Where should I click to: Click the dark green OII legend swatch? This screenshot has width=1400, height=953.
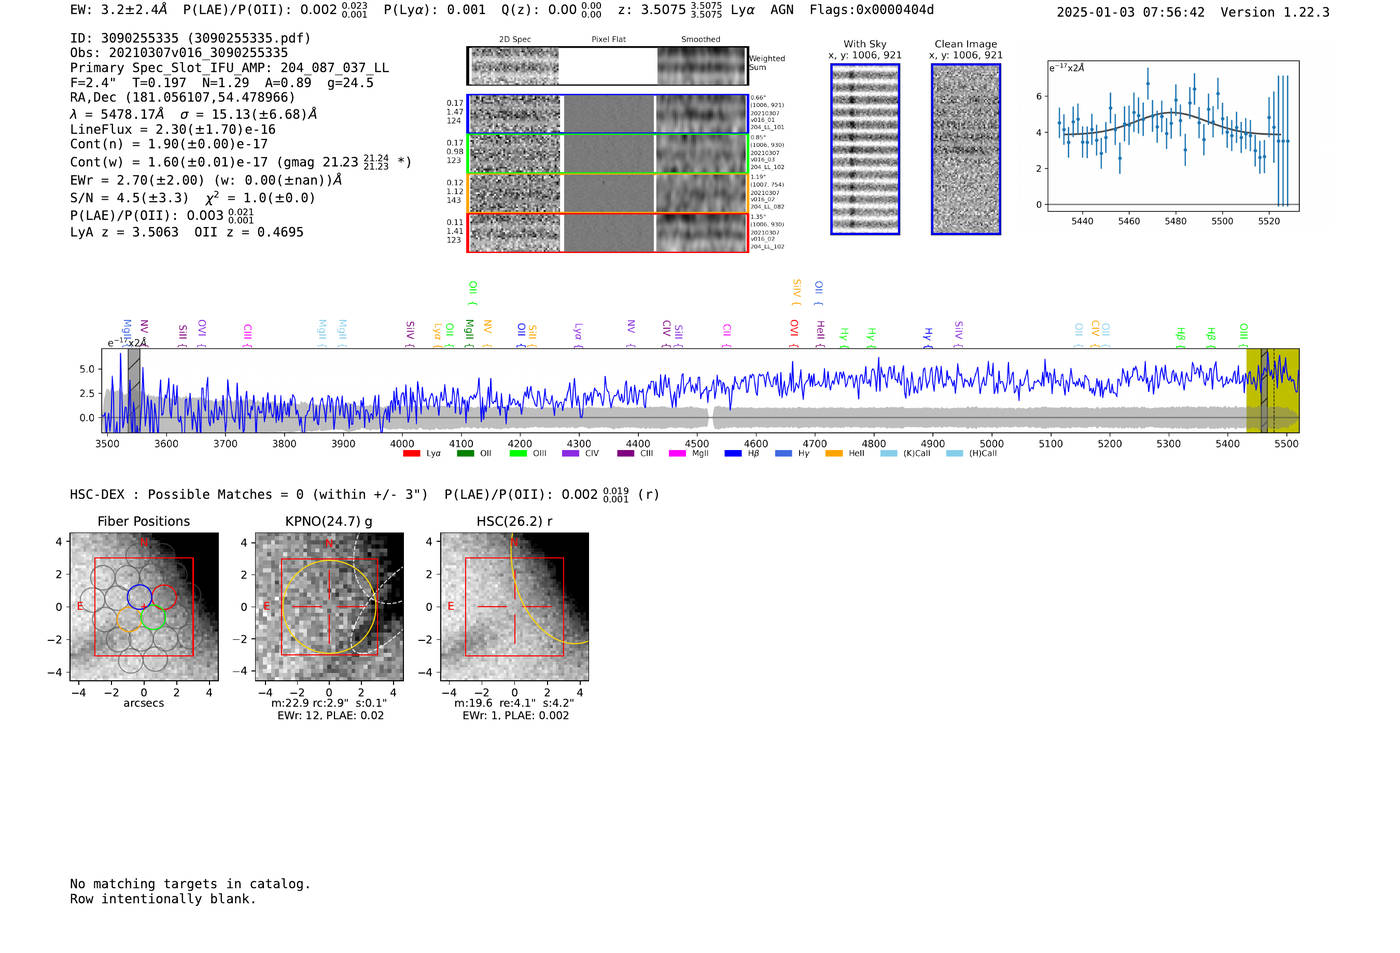(465, 454)
